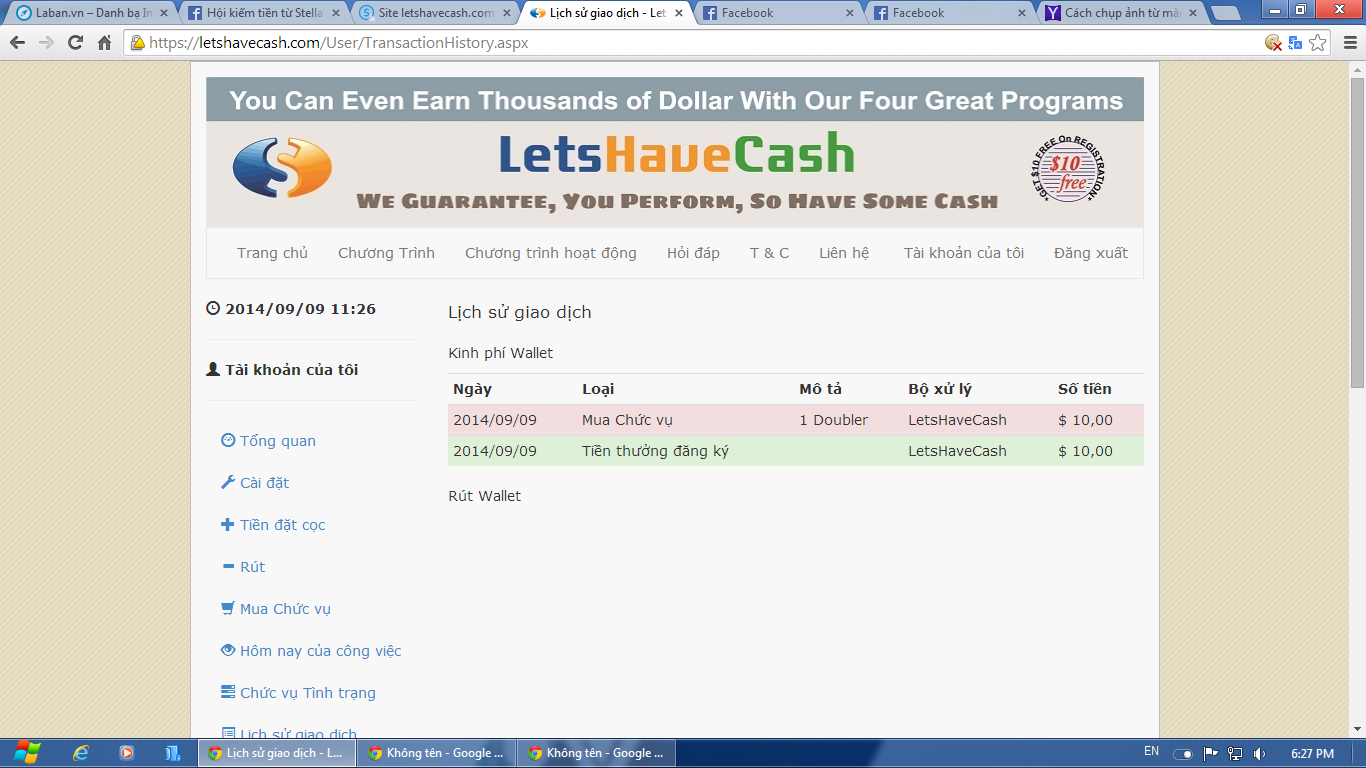Screen dimensions: 1366x768
Task: Click Đăng xuất to log out
Action: tap(1091, 253)
